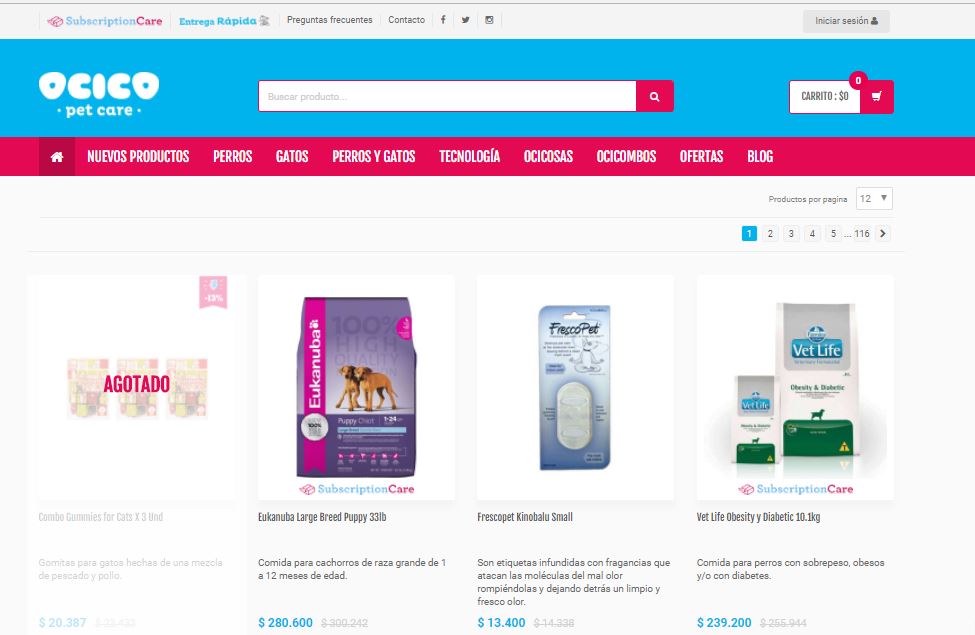Screen dimensions: 975x635
Task: Open the Facebook page icon
Action: (x=443, y=20)
